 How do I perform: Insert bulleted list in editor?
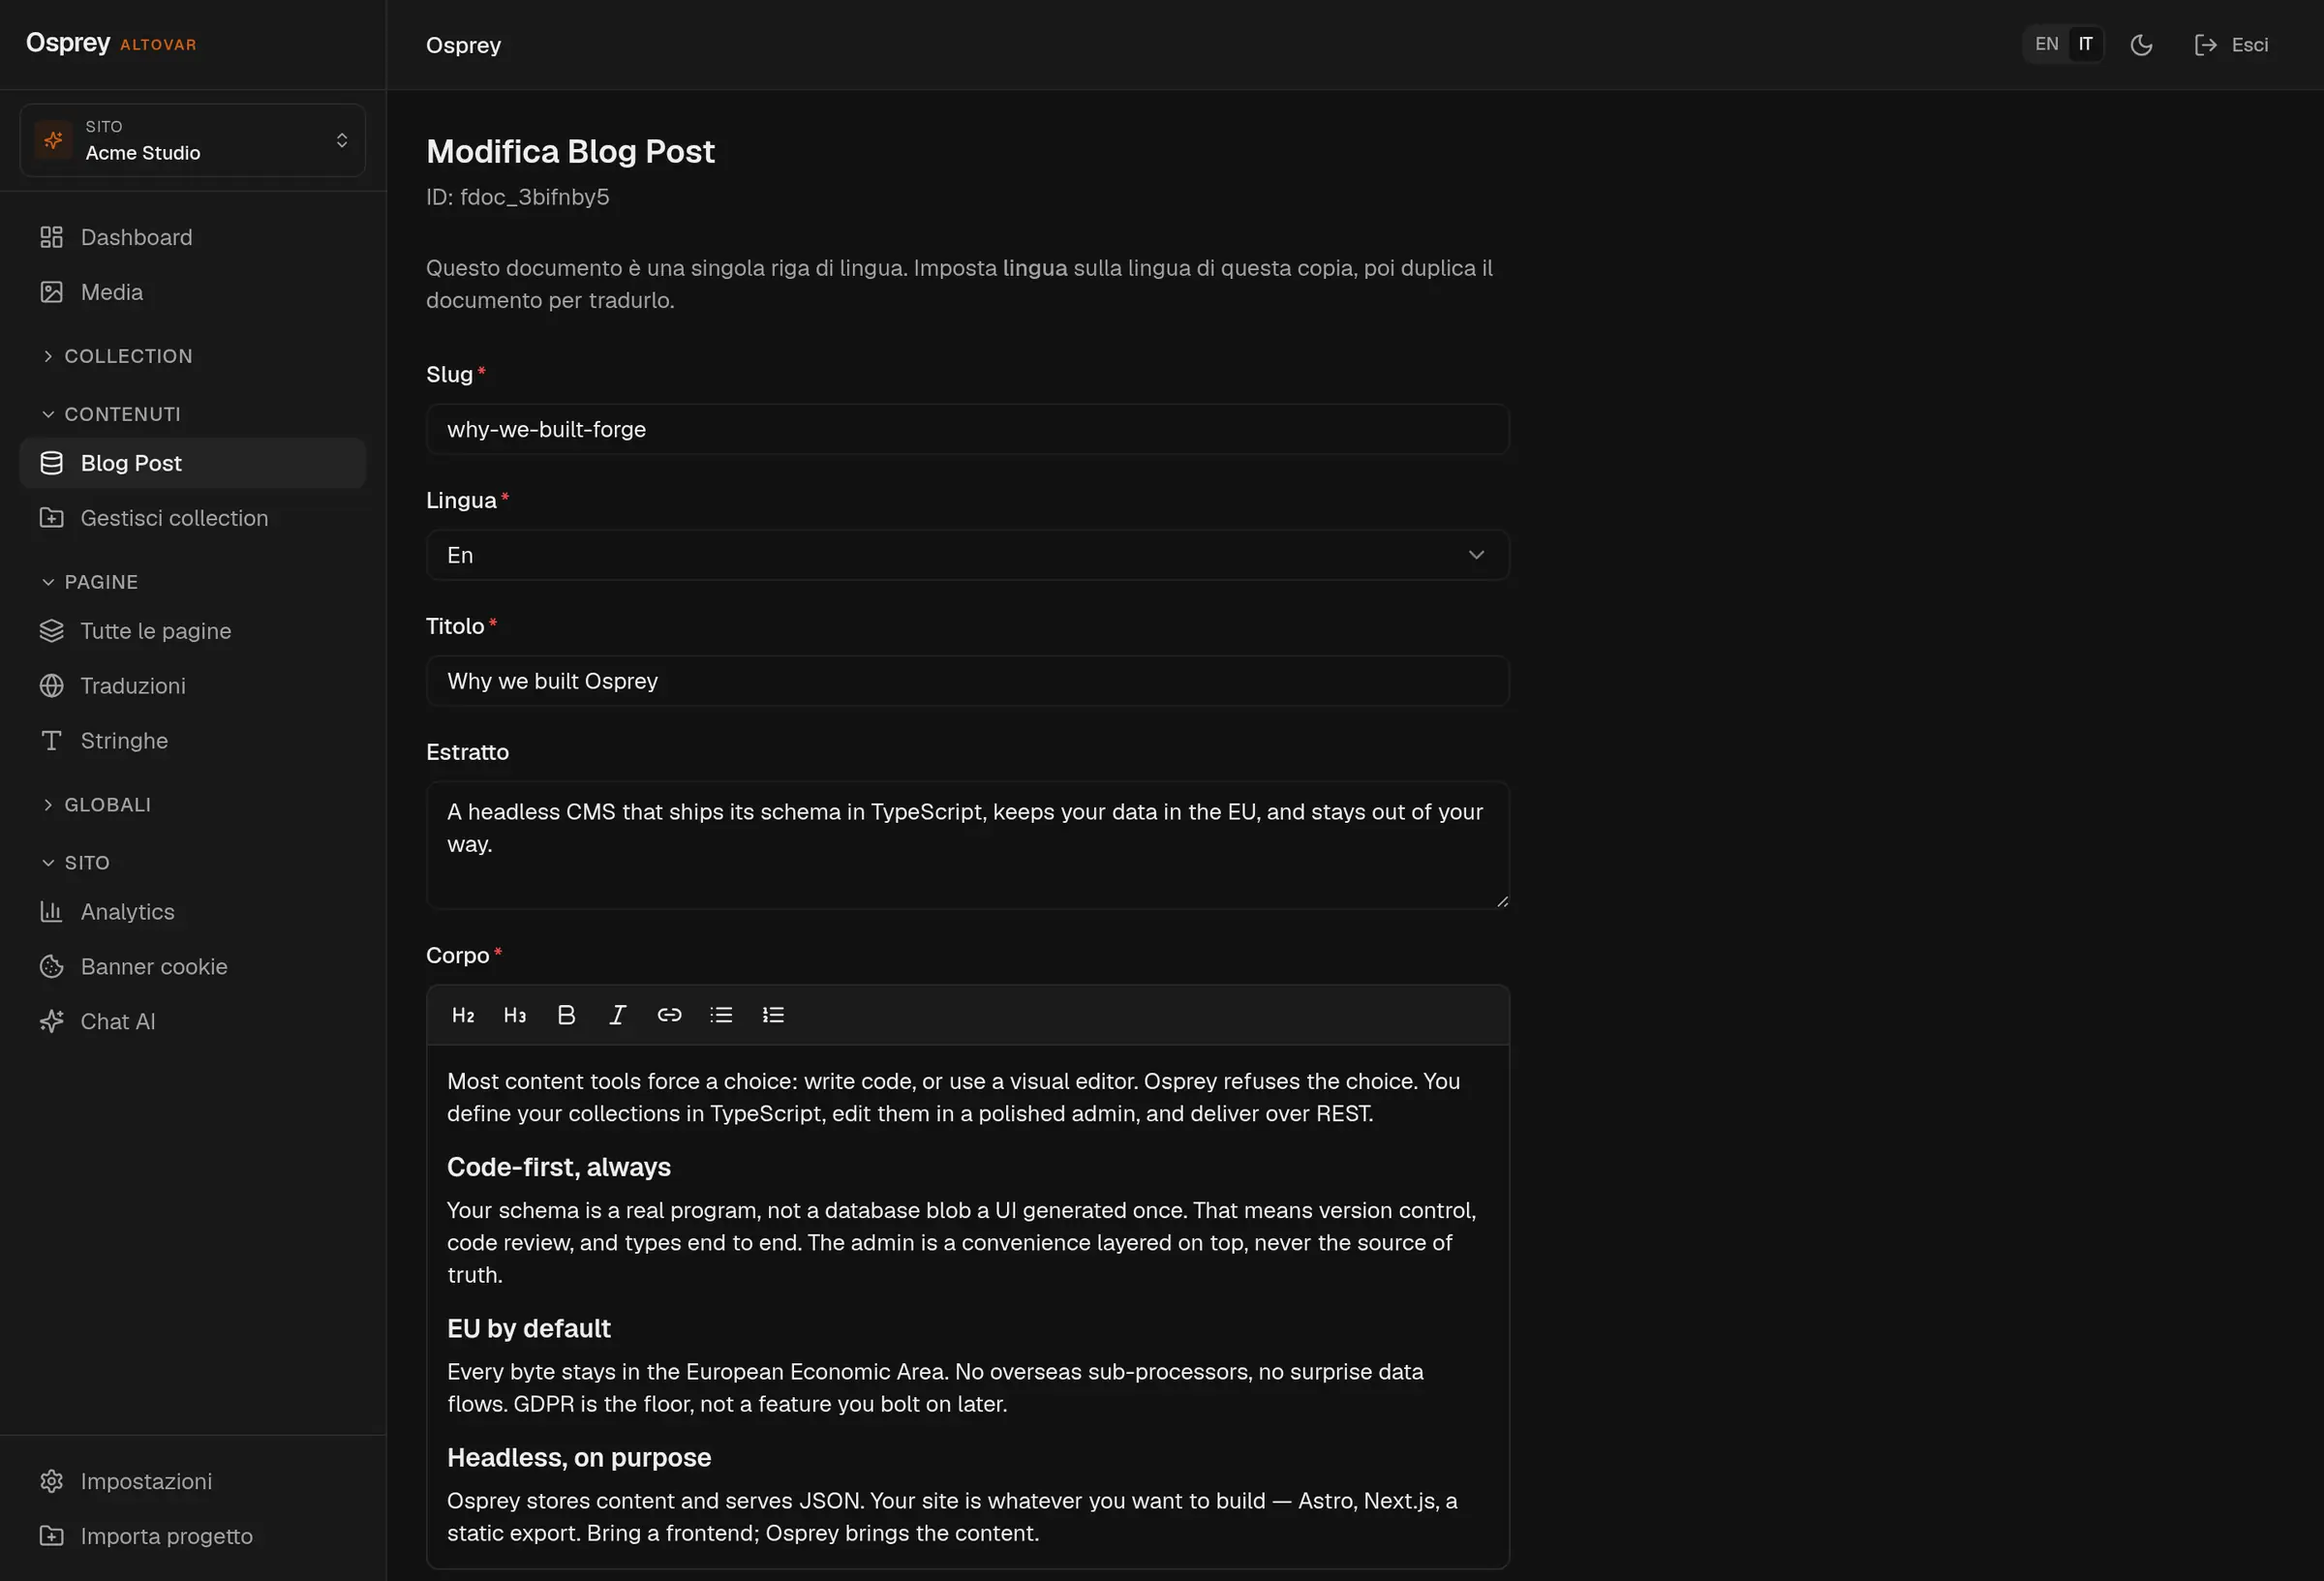[721, 1015]
